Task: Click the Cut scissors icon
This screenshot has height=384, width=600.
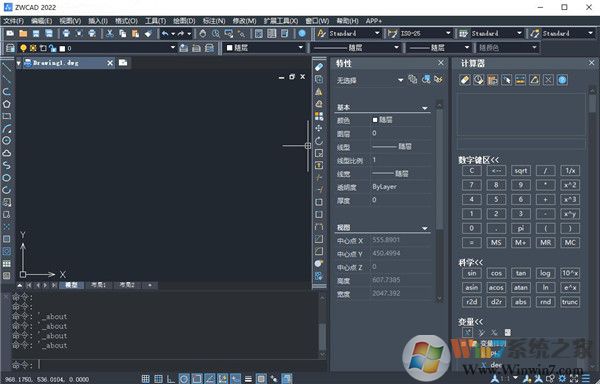Action: [110, 33]
